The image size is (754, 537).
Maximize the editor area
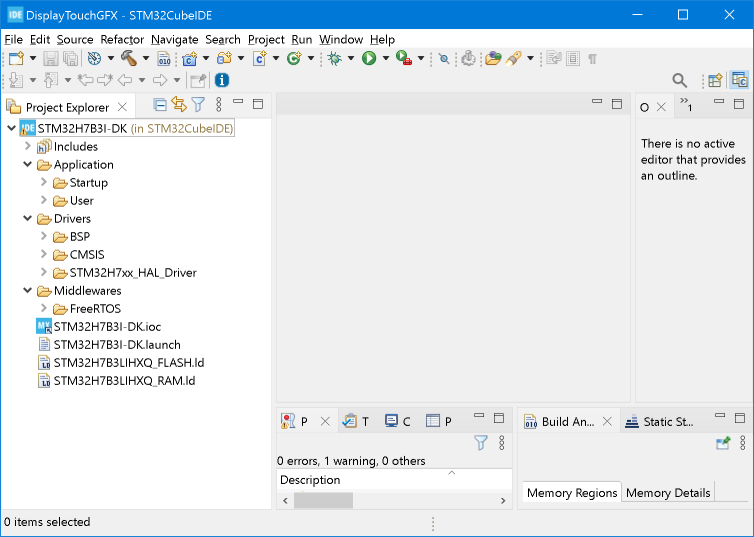pos(617,104)
